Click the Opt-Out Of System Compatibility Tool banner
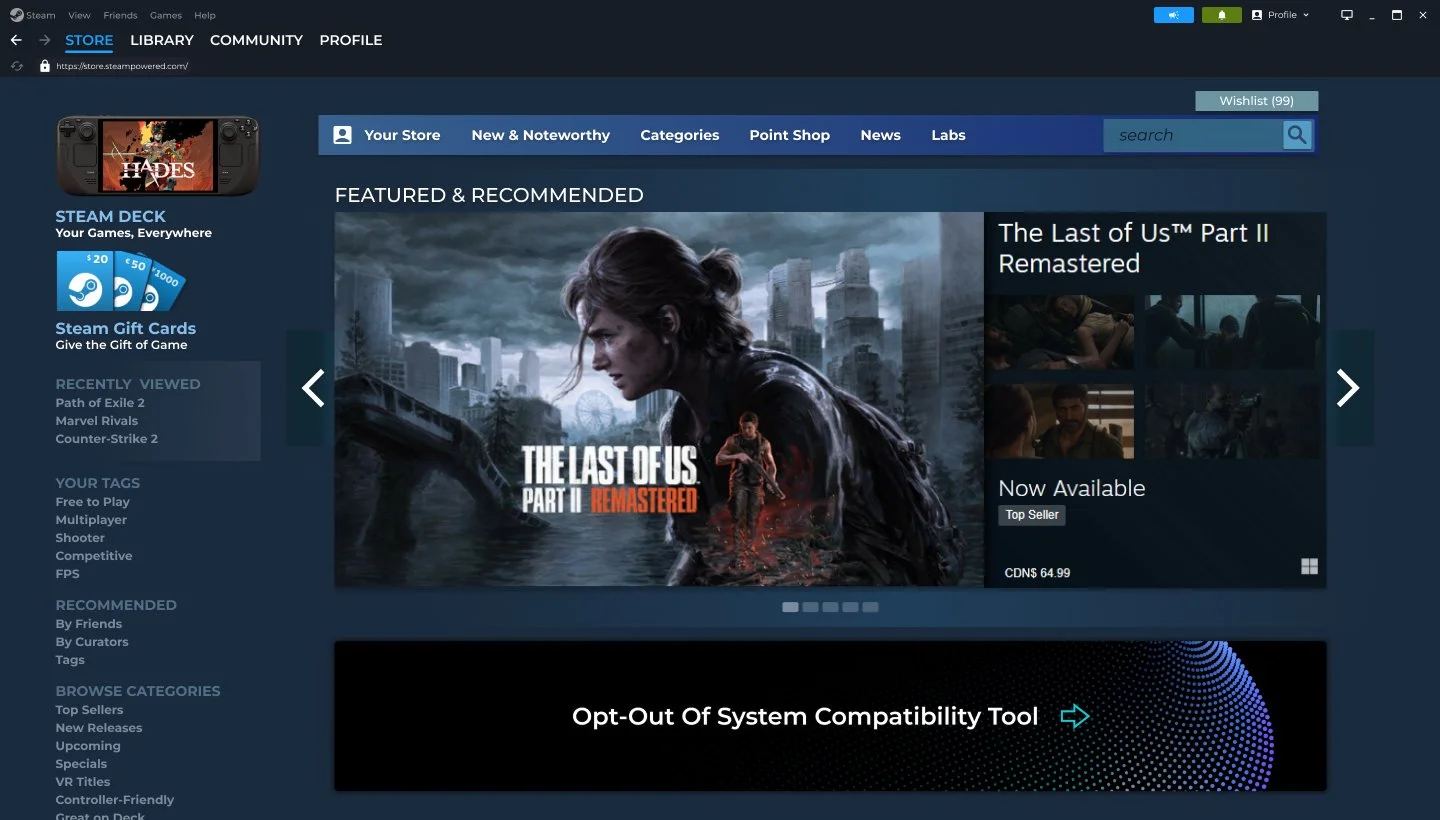The height and width of the screenshot is (820, 1440). [x=830, y=716]
